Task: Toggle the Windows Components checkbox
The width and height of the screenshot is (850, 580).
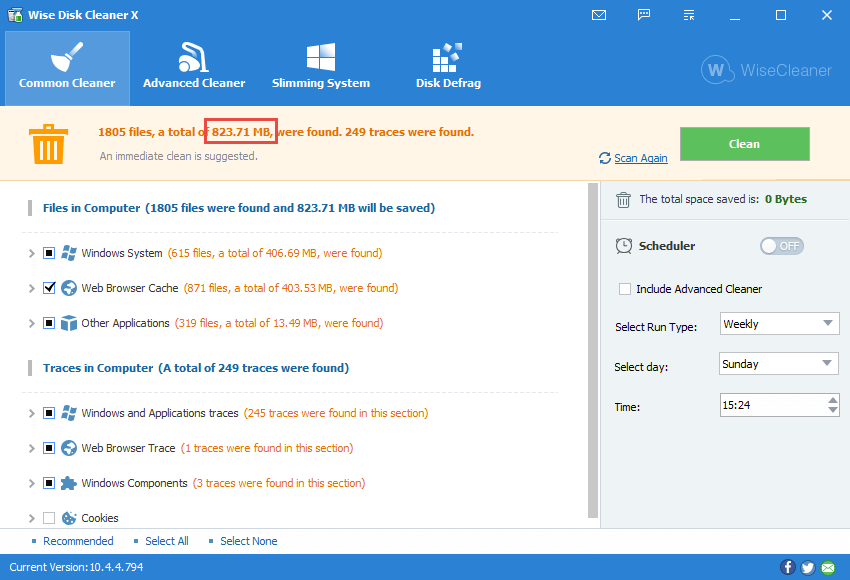Action: (x=49, y=483)
